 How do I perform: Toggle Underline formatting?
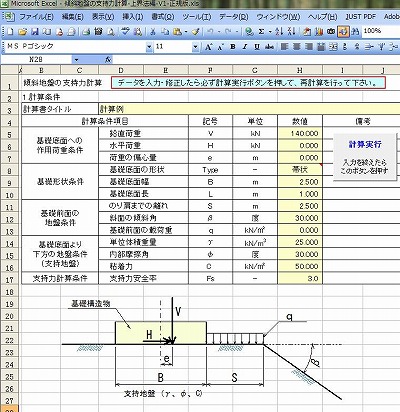tap(257, 47)
